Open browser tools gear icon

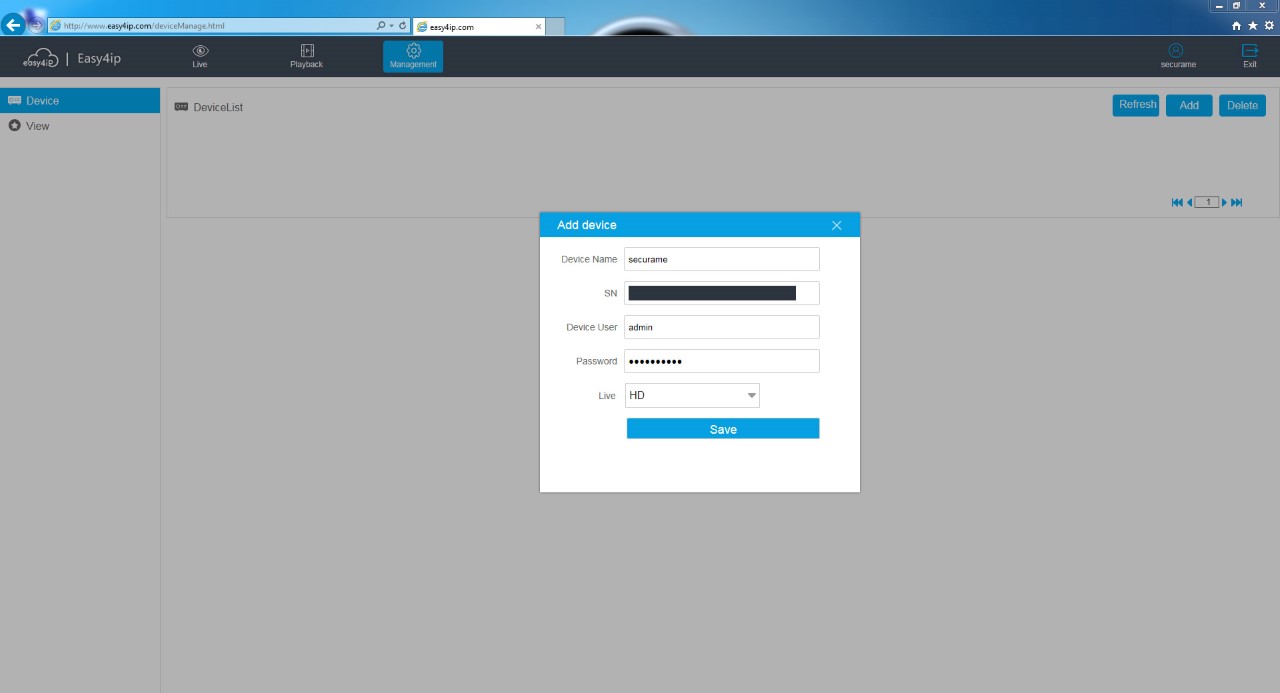point(1269,26)
